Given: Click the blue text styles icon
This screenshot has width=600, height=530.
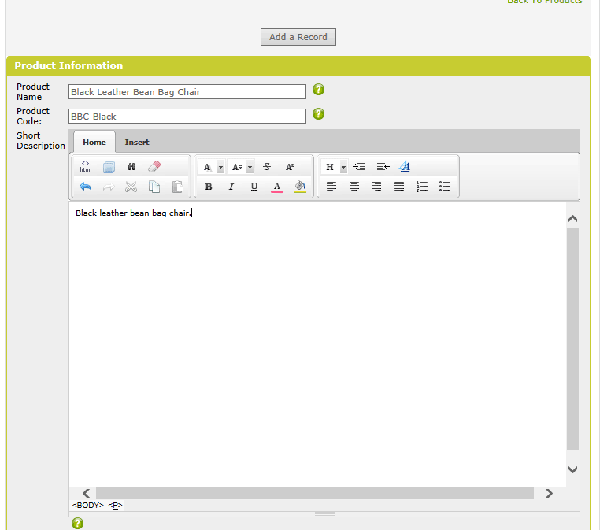Looking at the screenshot, I should (404, 167).
